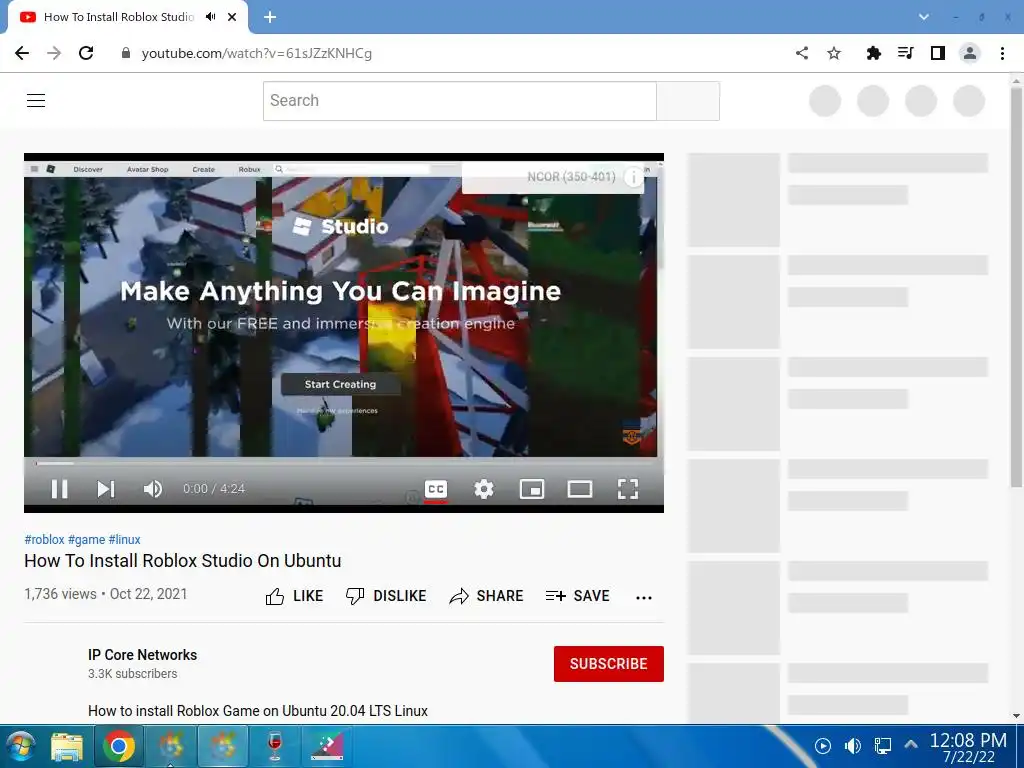Mute the tab via speaker icon
The height and width of the screenshot is (768, 1024).
tap(210, 17)
